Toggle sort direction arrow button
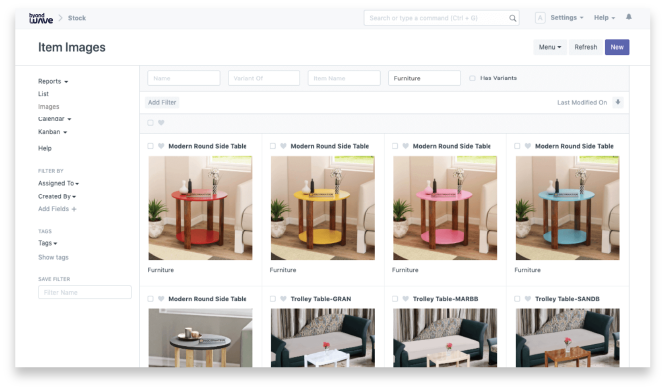The image size is (666, 390). click(618, 102)
